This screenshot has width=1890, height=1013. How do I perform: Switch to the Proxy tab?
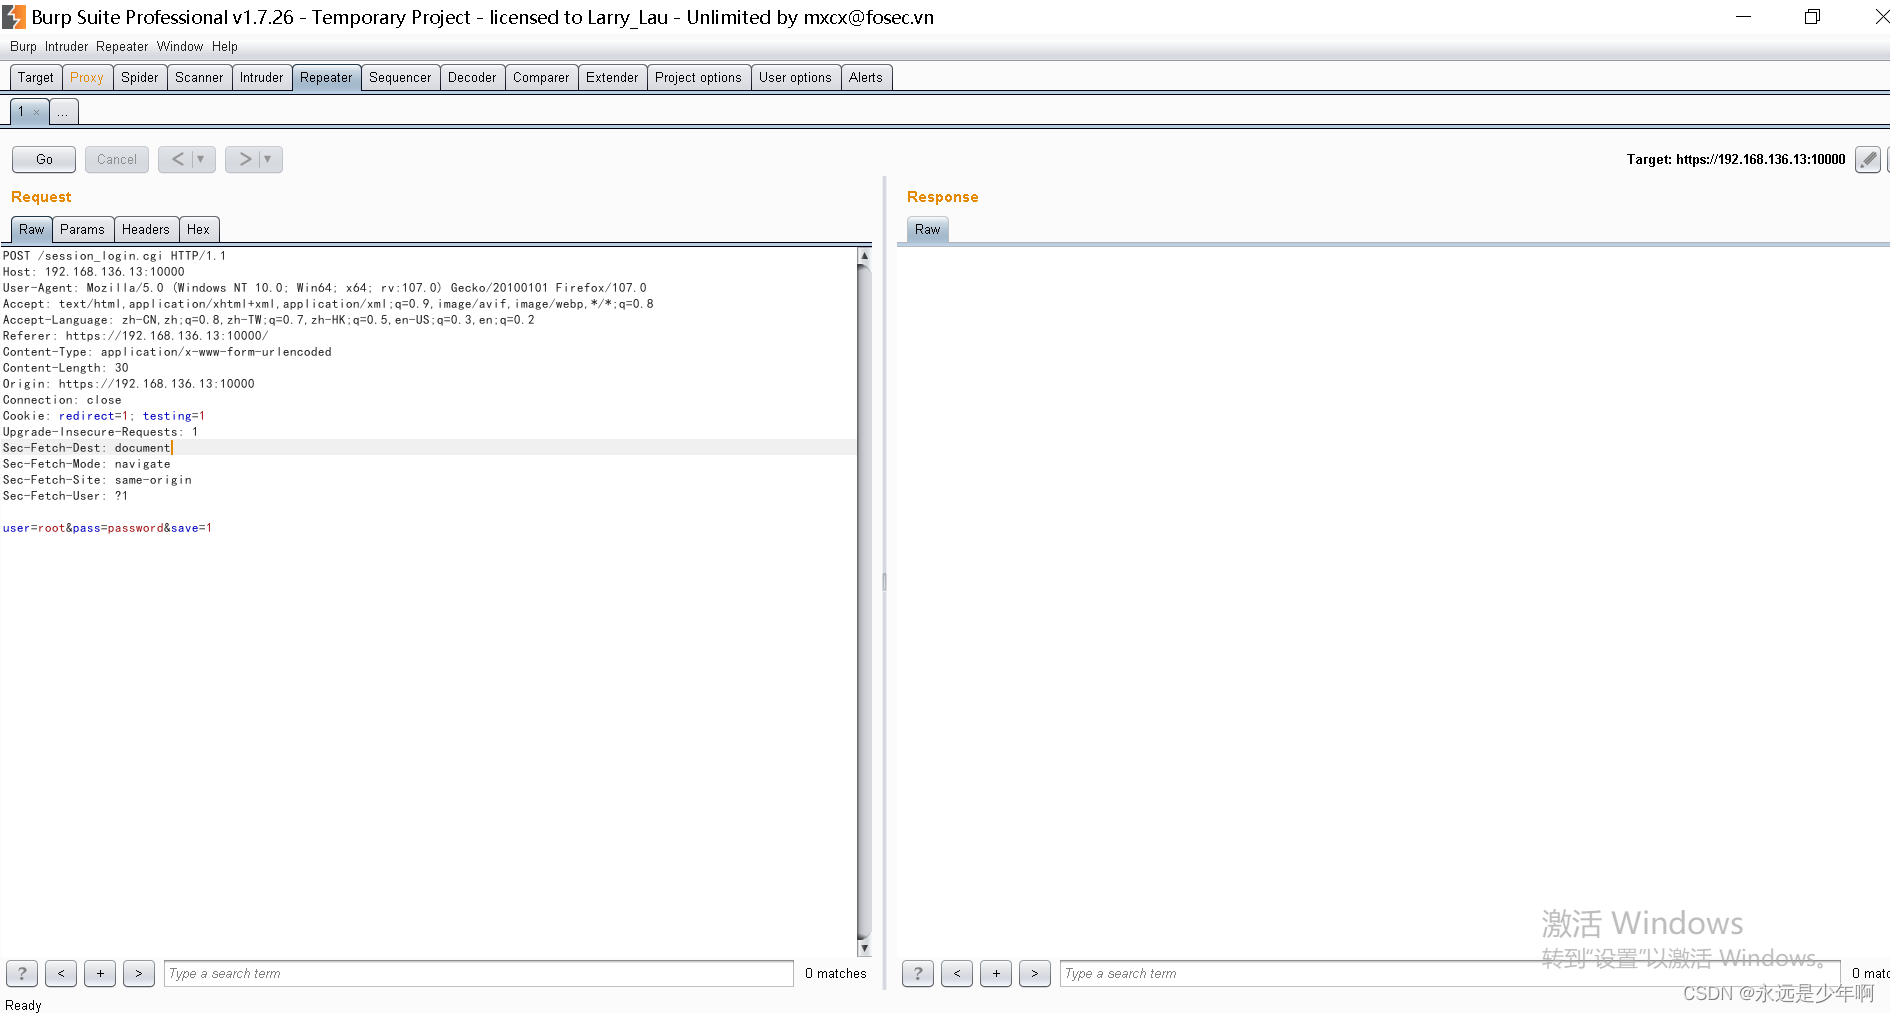pos(87,77)
